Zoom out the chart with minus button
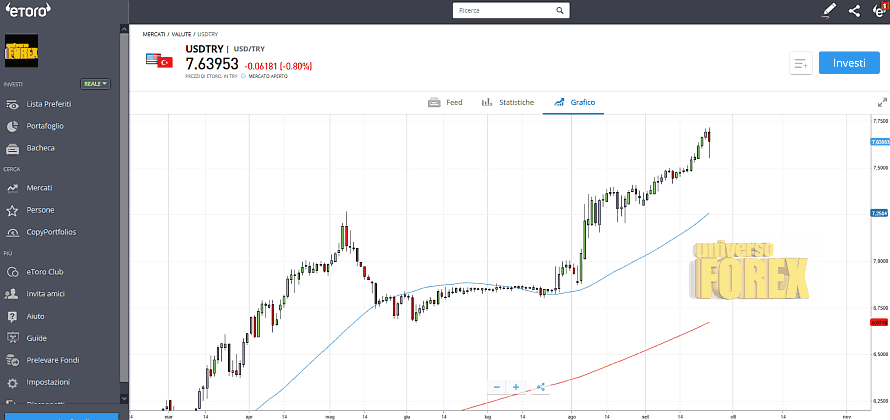The width and height of the screenshot is (890, 420). [x=496, y=387]
